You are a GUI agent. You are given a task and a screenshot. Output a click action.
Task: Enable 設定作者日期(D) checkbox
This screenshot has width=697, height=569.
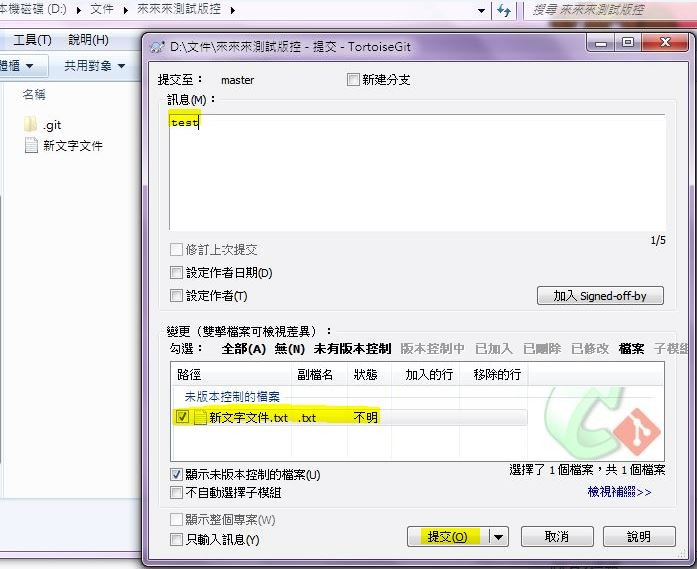coord(176,272)
